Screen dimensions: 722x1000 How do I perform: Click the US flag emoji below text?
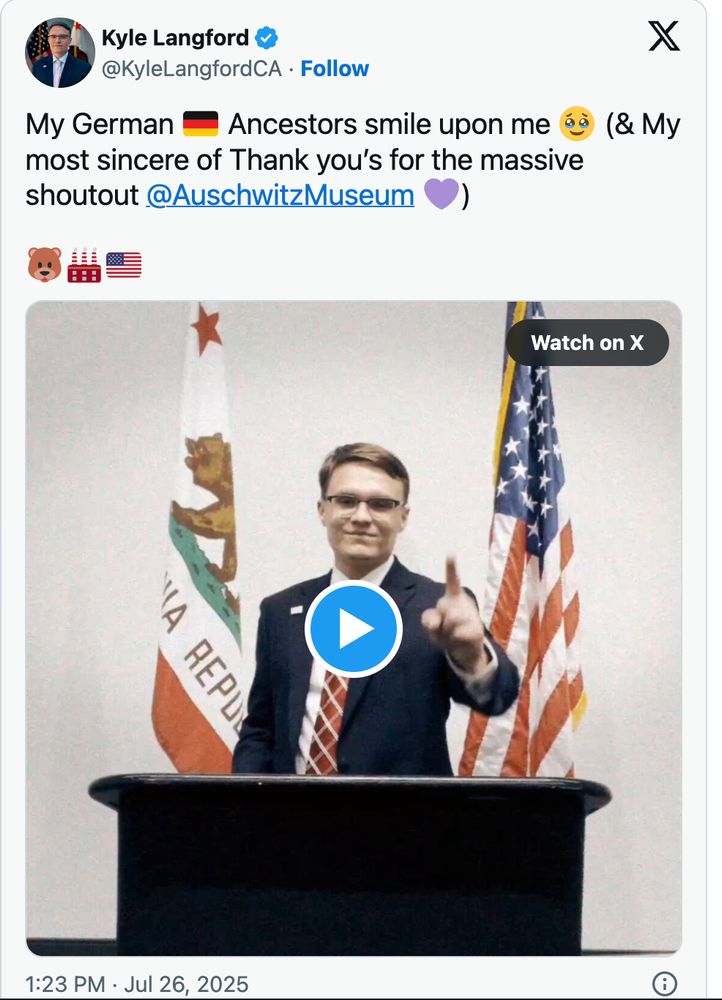[x=124, y=265]
